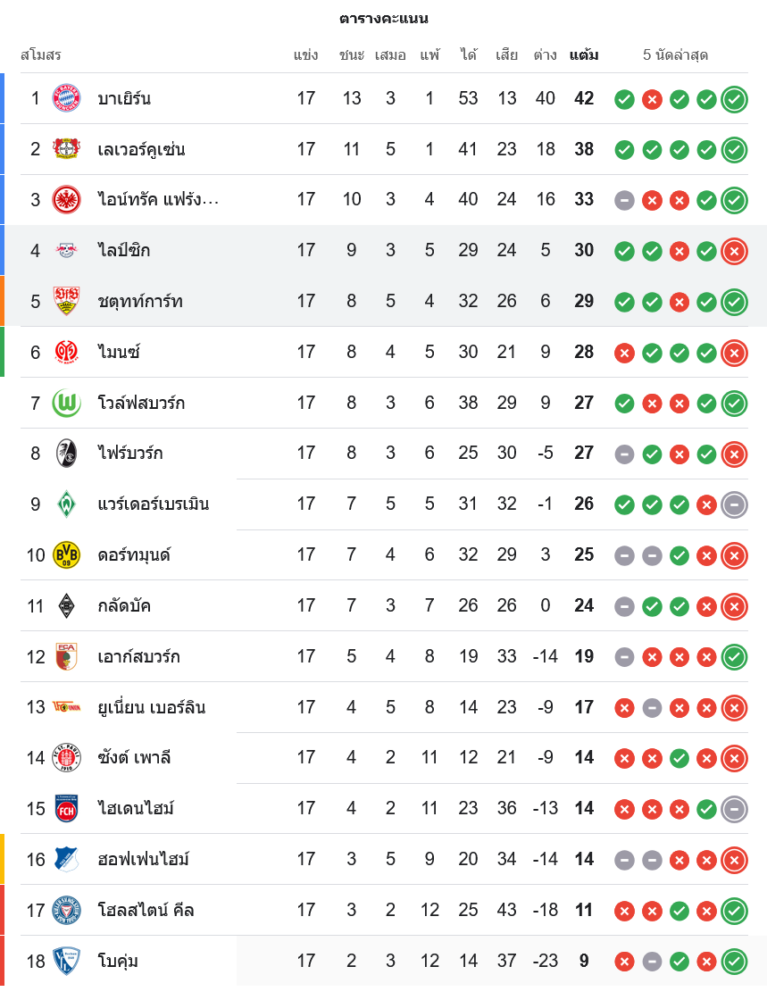Open the ไฟร์บวร์ก team page
The image size is (767, 1000).
click(130, 453)
